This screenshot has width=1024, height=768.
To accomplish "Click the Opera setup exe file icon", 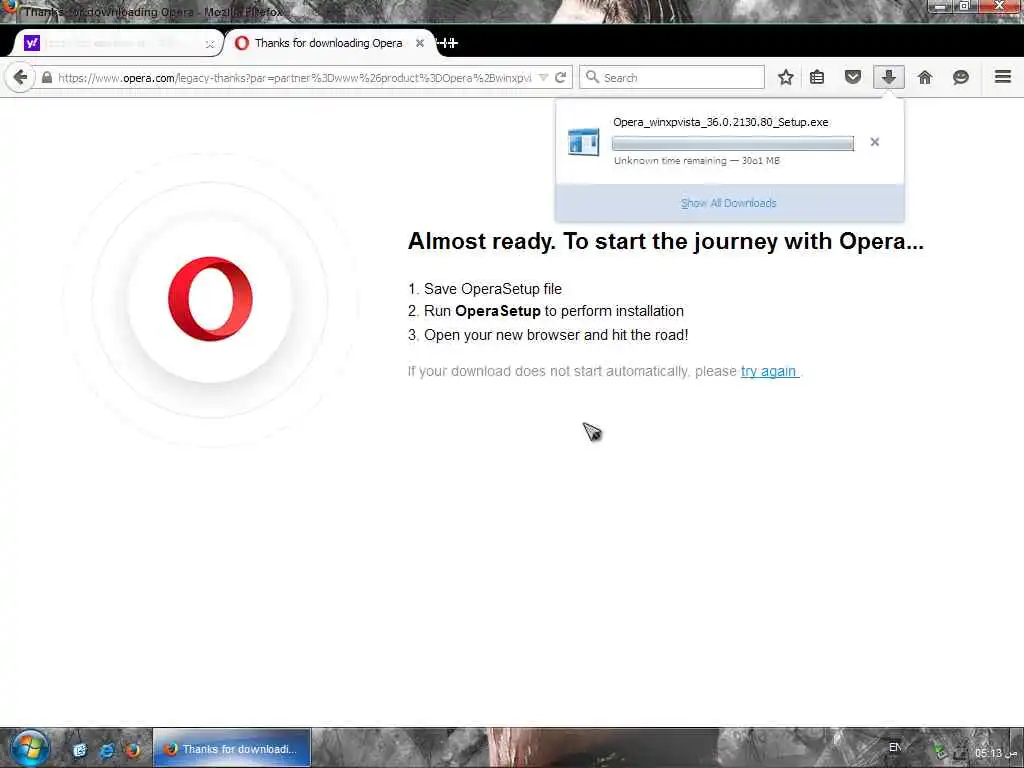I will [583, 142].
